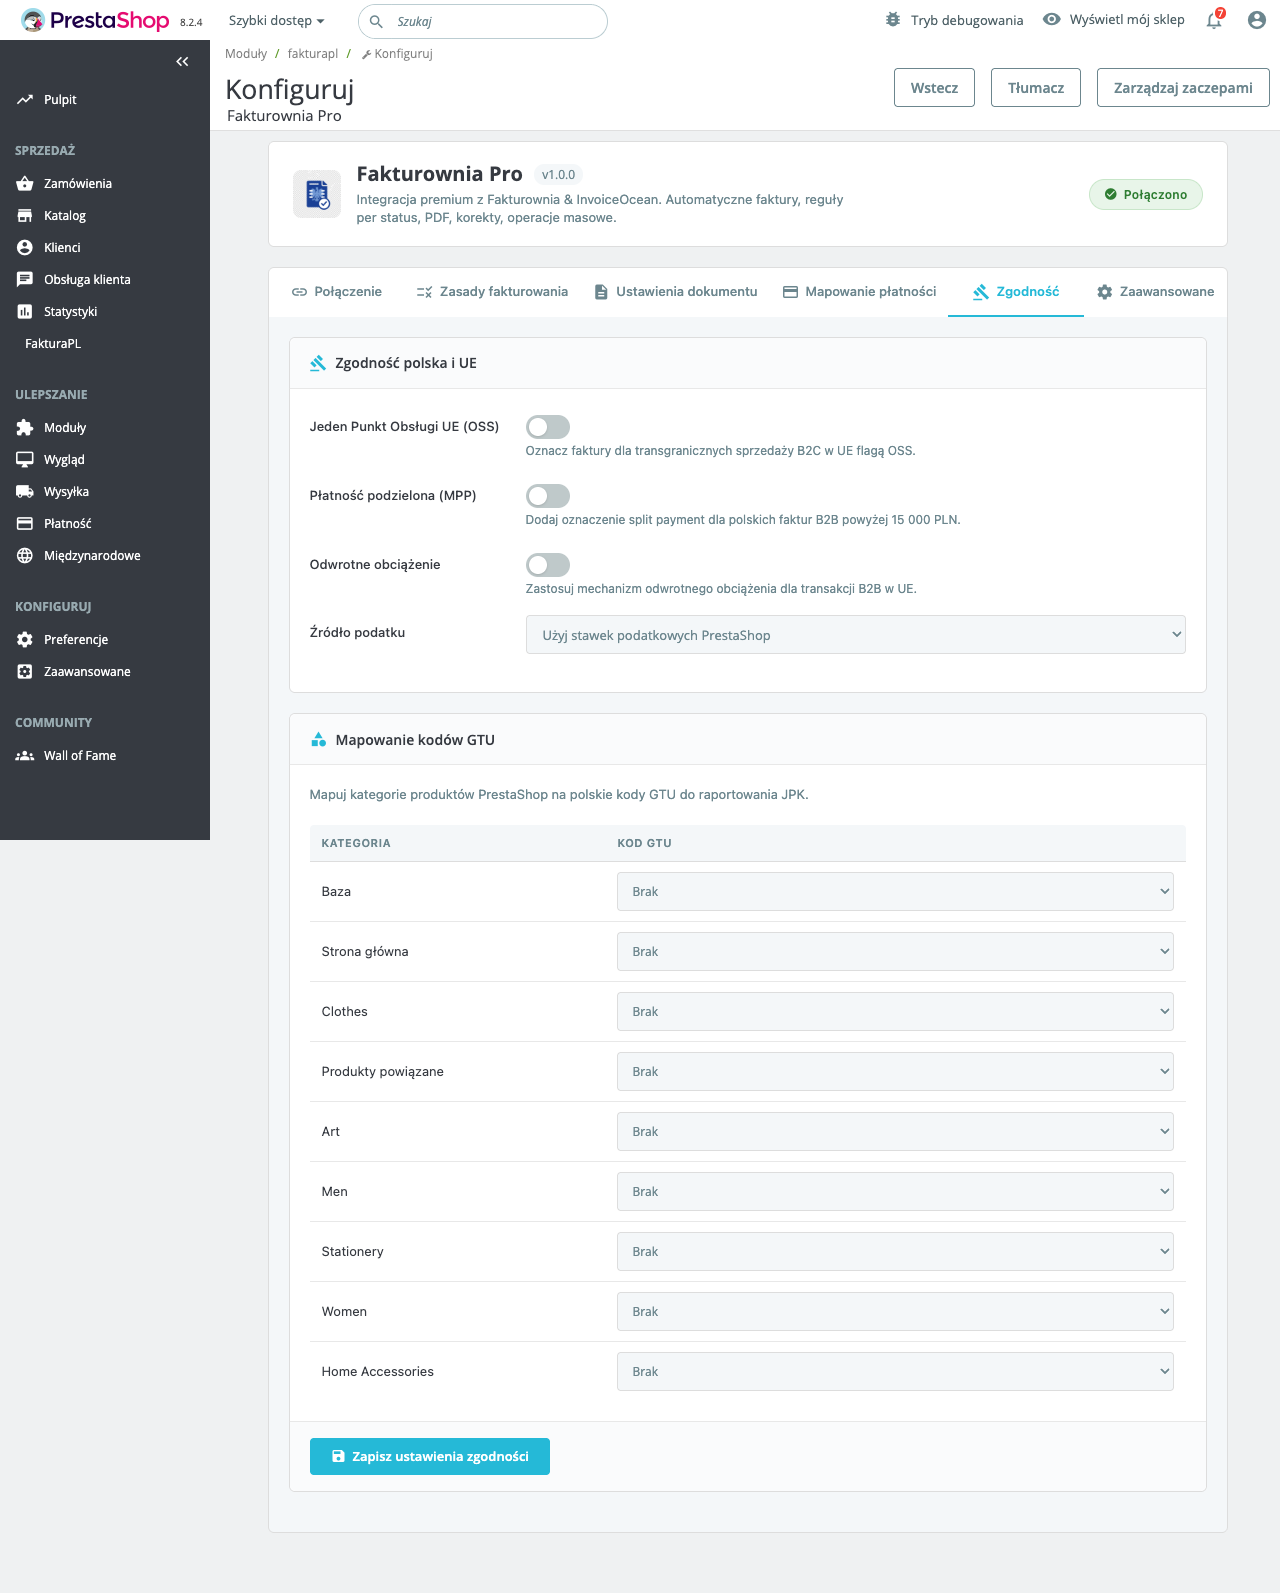Click the Zamówienia basket icon
This screenshot has width=1280, height=1593.
coord(25,184)
